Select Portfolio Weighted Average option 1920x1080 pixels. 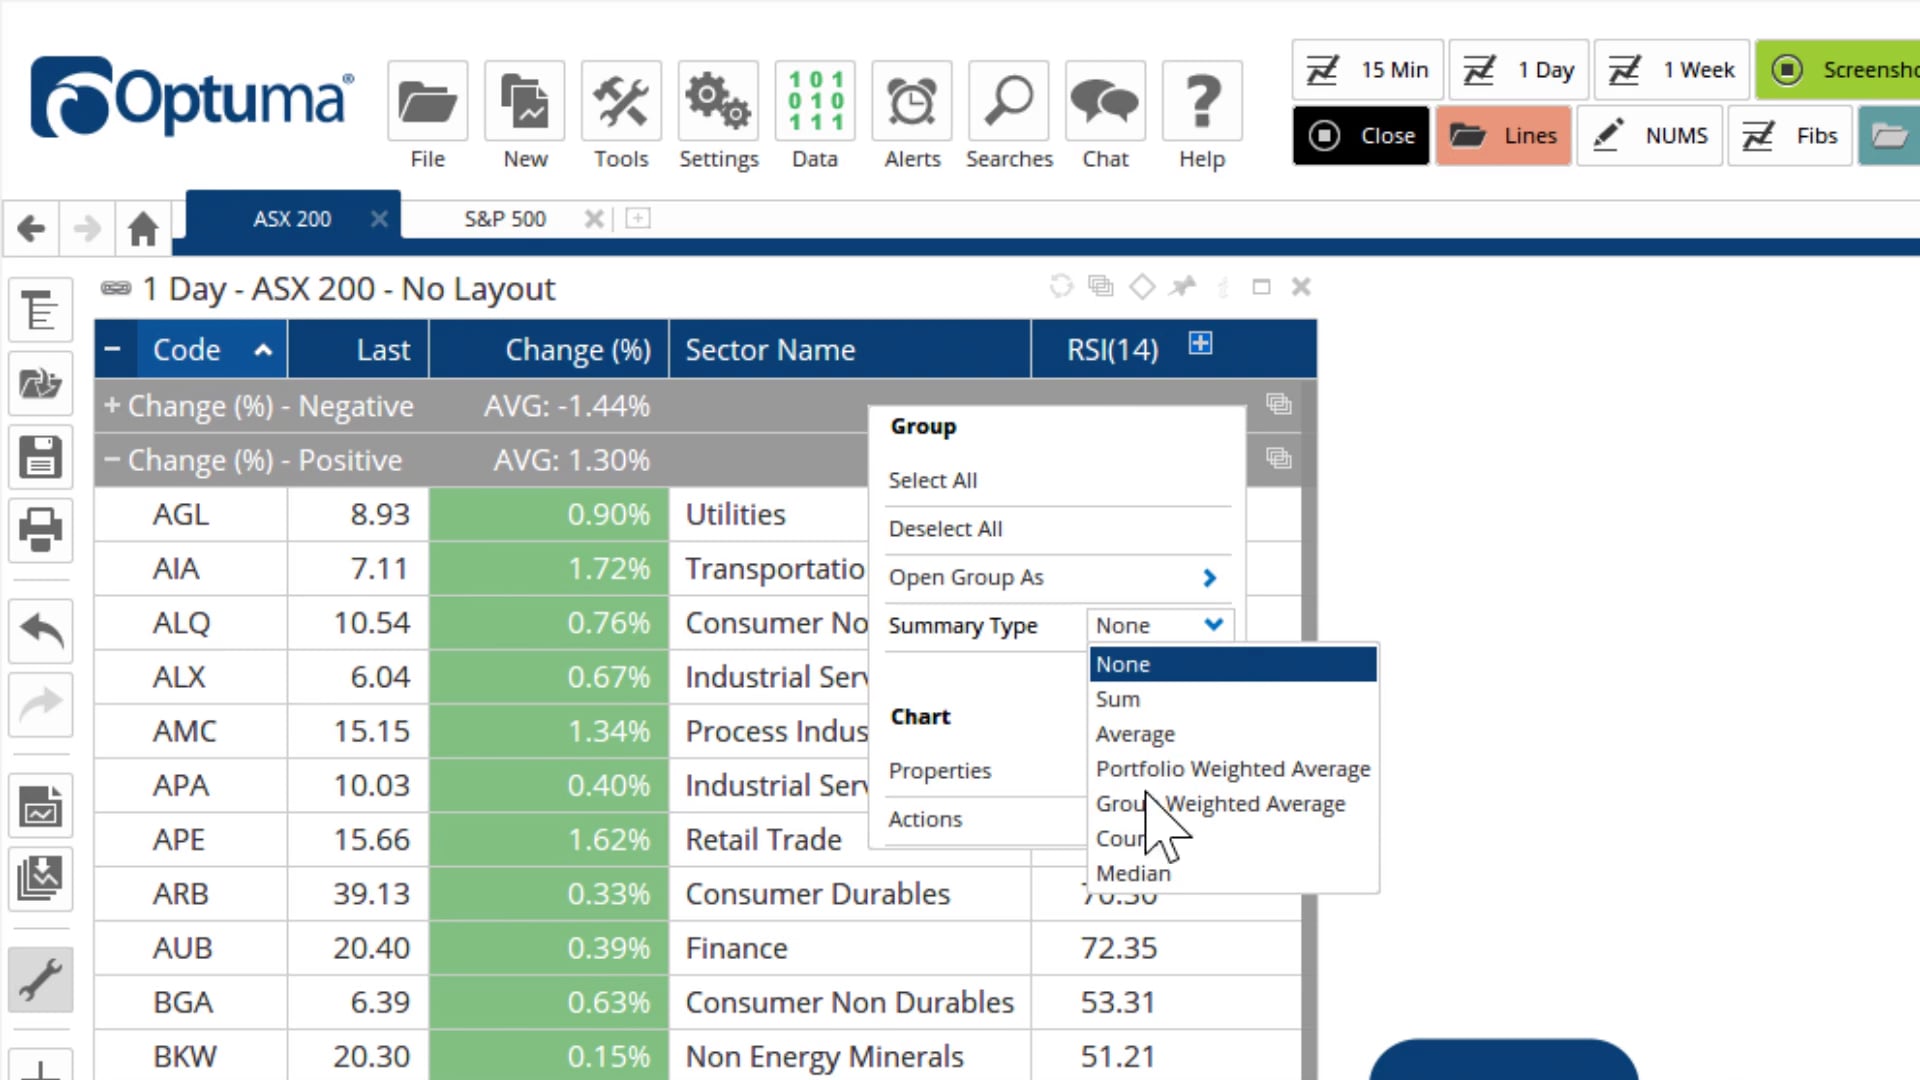pyautogui.click(x=1233, y=769)
